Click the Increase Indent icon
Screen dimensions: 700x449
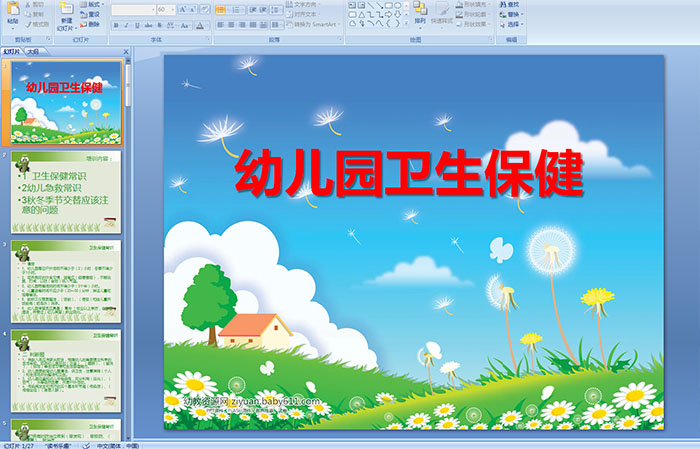263,10
